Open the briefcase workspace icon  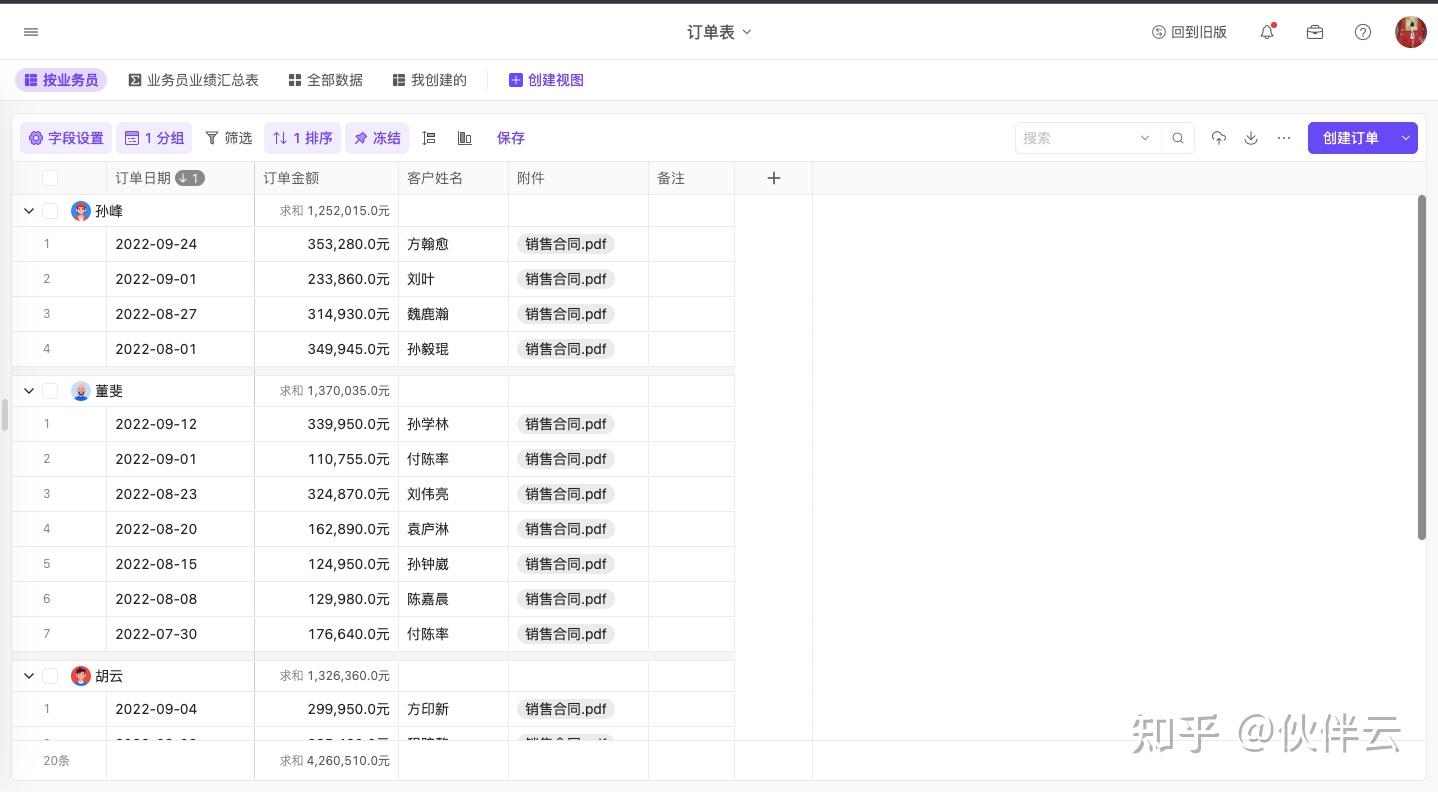click(1315, 32)
